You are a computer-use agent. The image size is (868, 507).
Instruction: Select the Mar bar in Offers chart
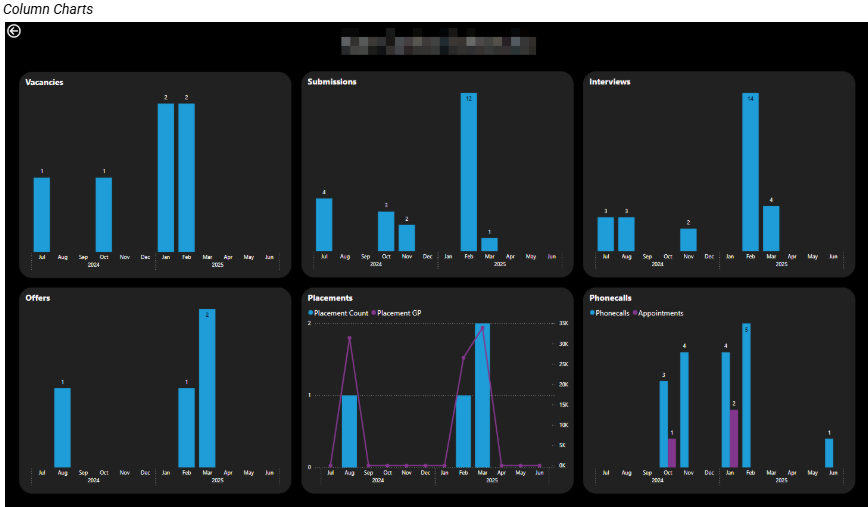coord(207,388)
